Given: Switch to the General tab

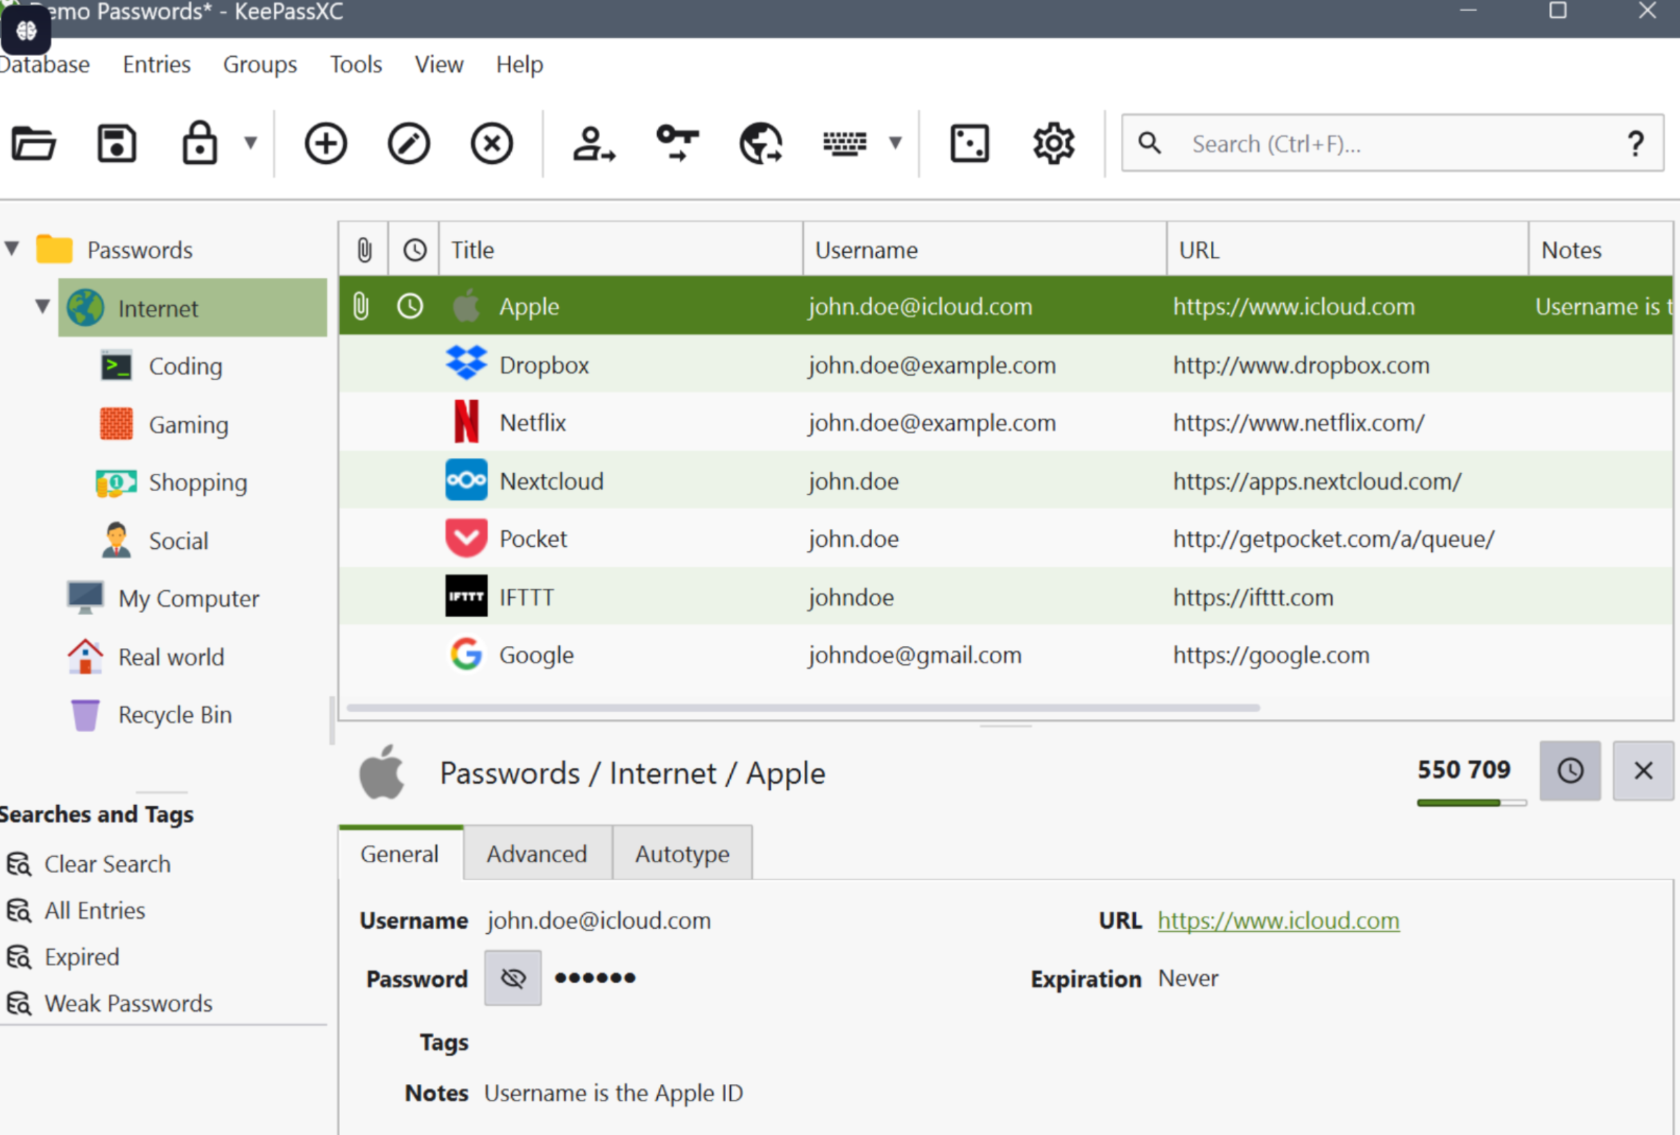Looking at the screenshot, I should coord(400,854).
